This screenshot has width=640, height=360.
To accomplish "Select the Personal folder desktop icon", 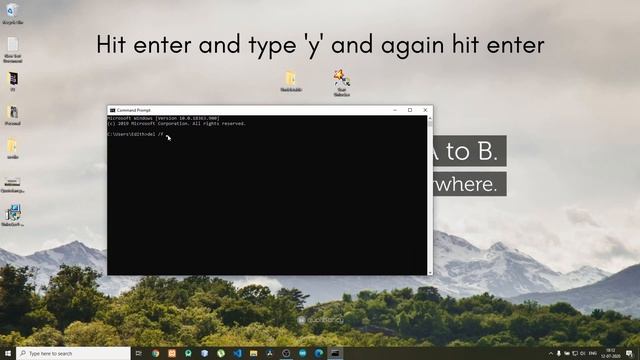I will (13, 116).
